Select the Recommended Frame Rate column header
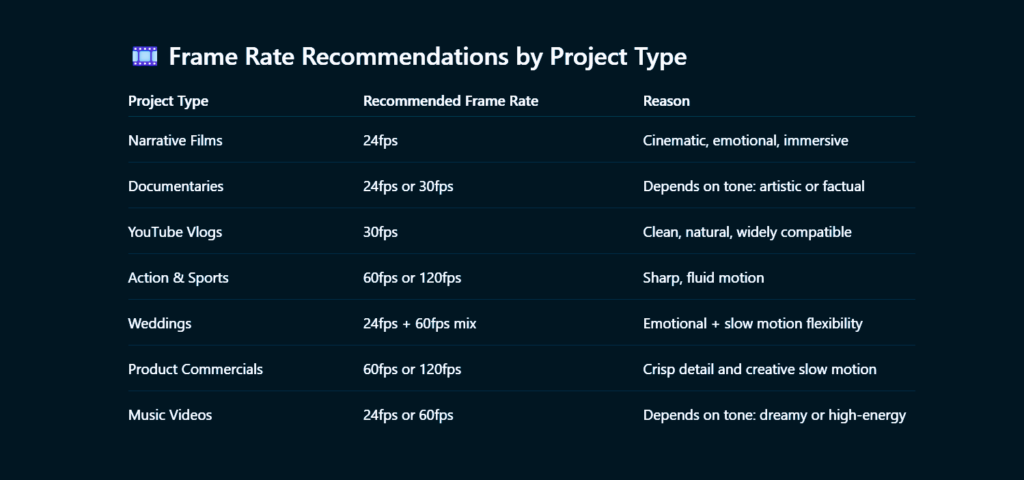The height and width of the screenshot is (480, 1024). click(x=451, y=101)
